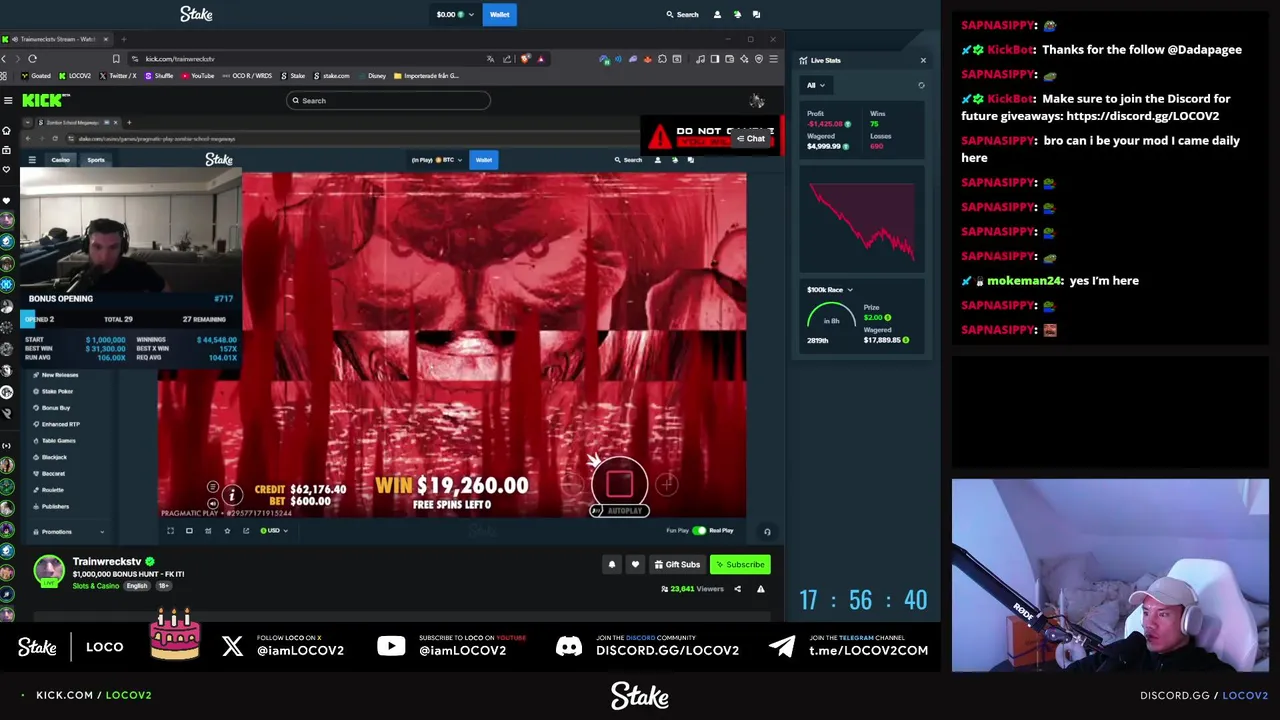Open USD currency dropdown below game

click(274, 531)
